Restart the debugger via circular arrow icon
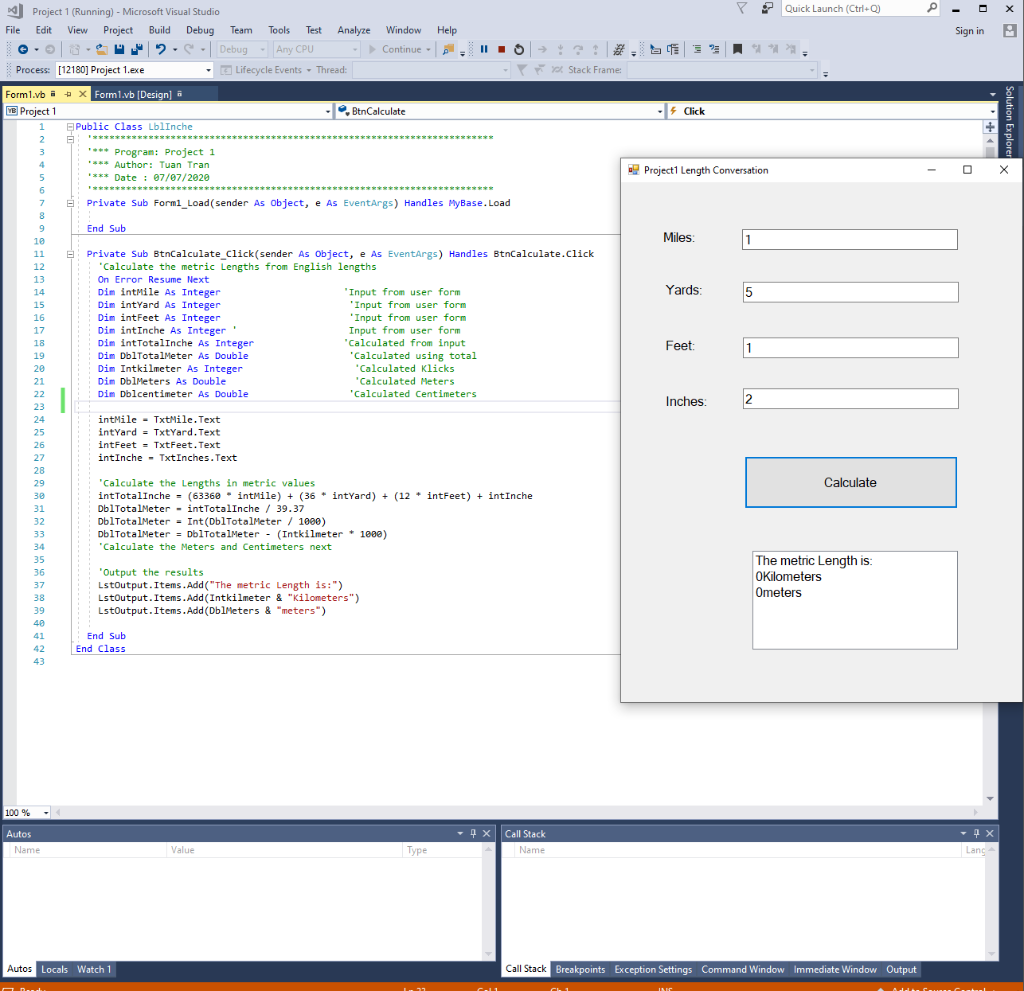 pos(519,49)
